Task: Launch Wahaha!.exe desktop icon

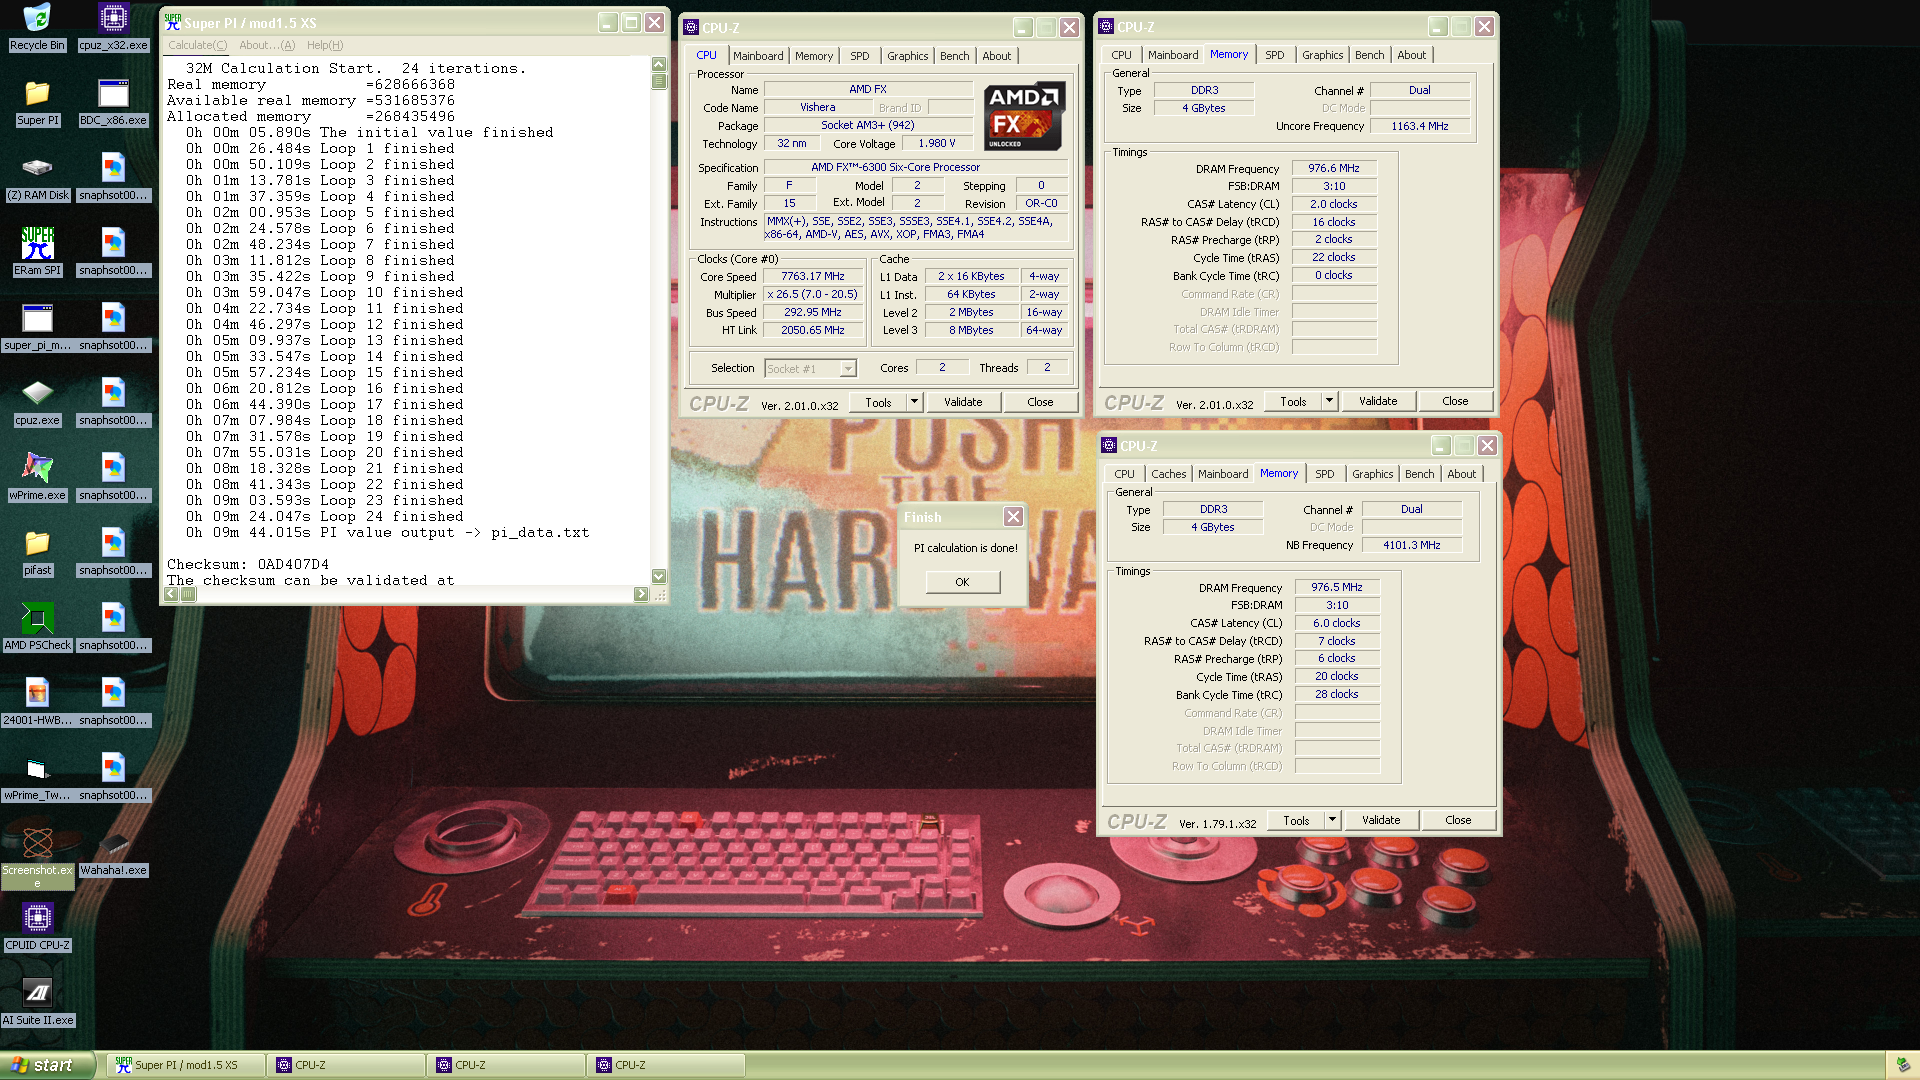Action: pyautogui.click(x=113, y=852)
